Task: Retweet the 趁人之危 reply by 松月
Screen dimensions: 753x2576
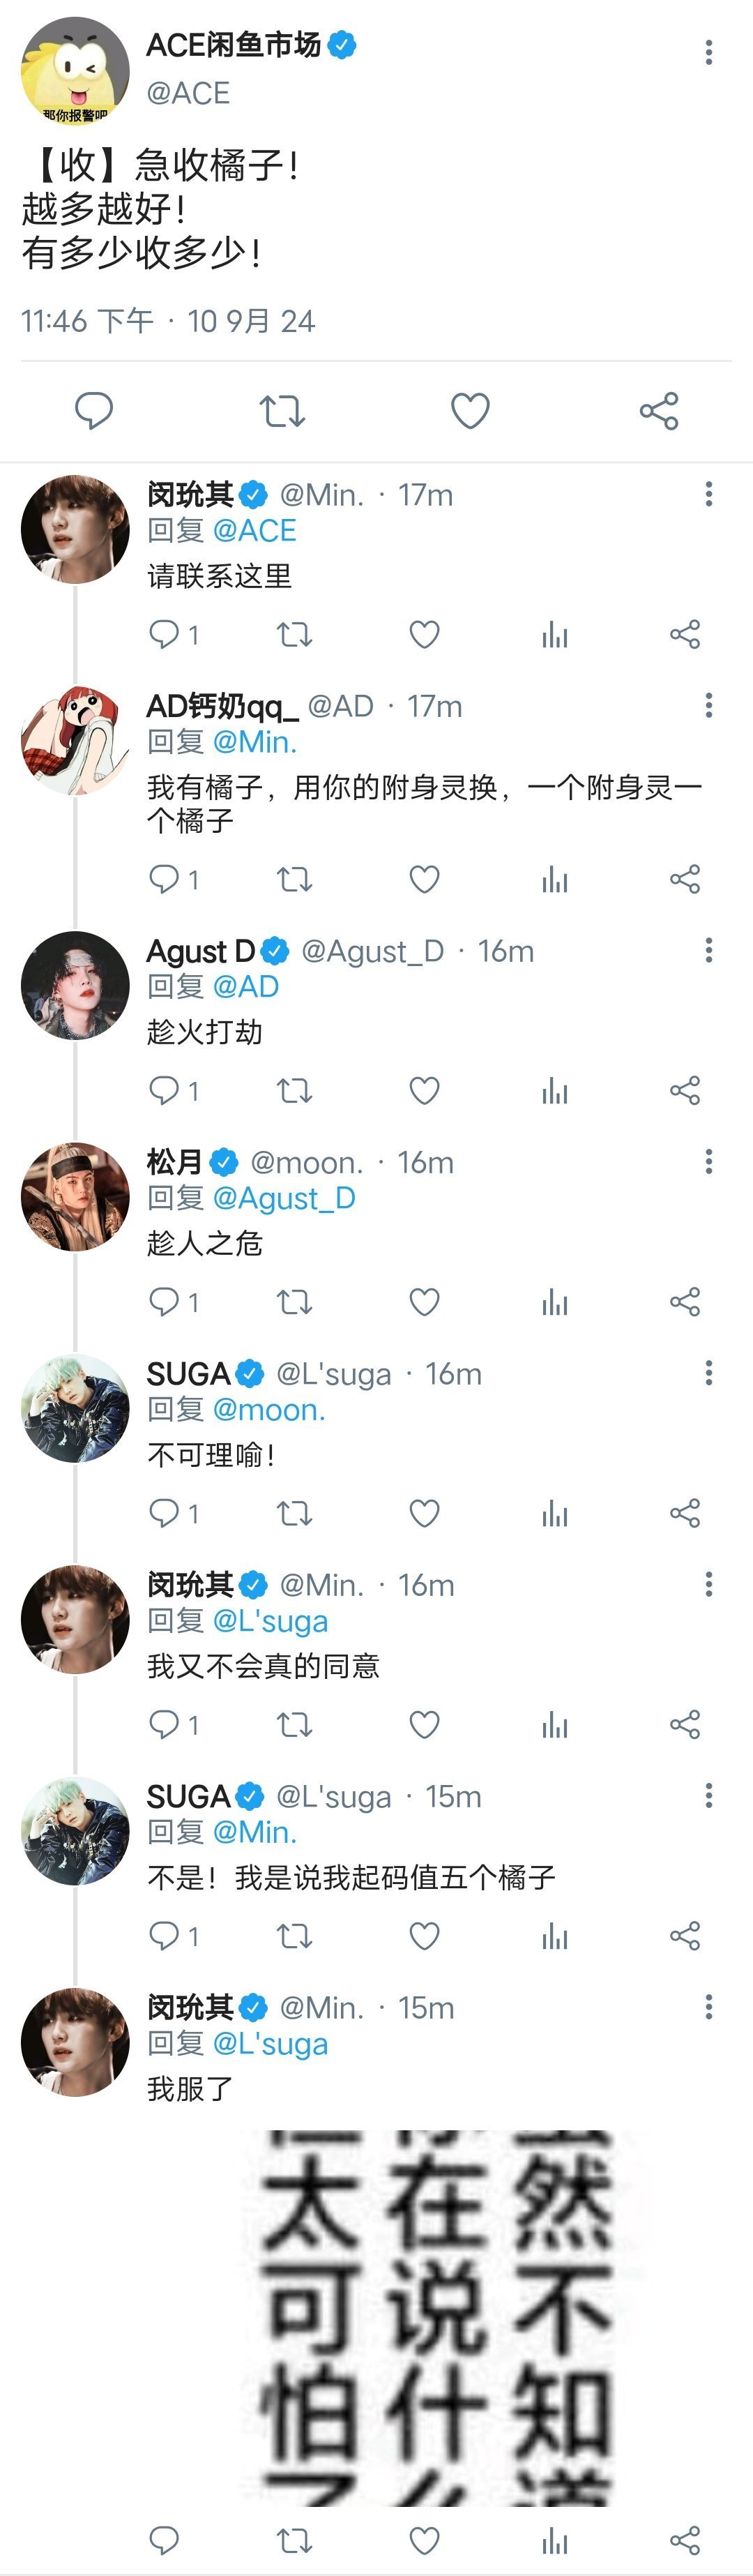Action: pos(294,1301)
